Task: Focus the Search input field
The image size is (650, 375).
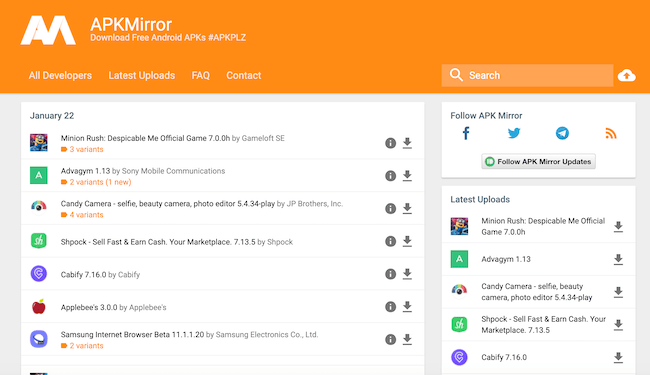Action: coord(527,75)
